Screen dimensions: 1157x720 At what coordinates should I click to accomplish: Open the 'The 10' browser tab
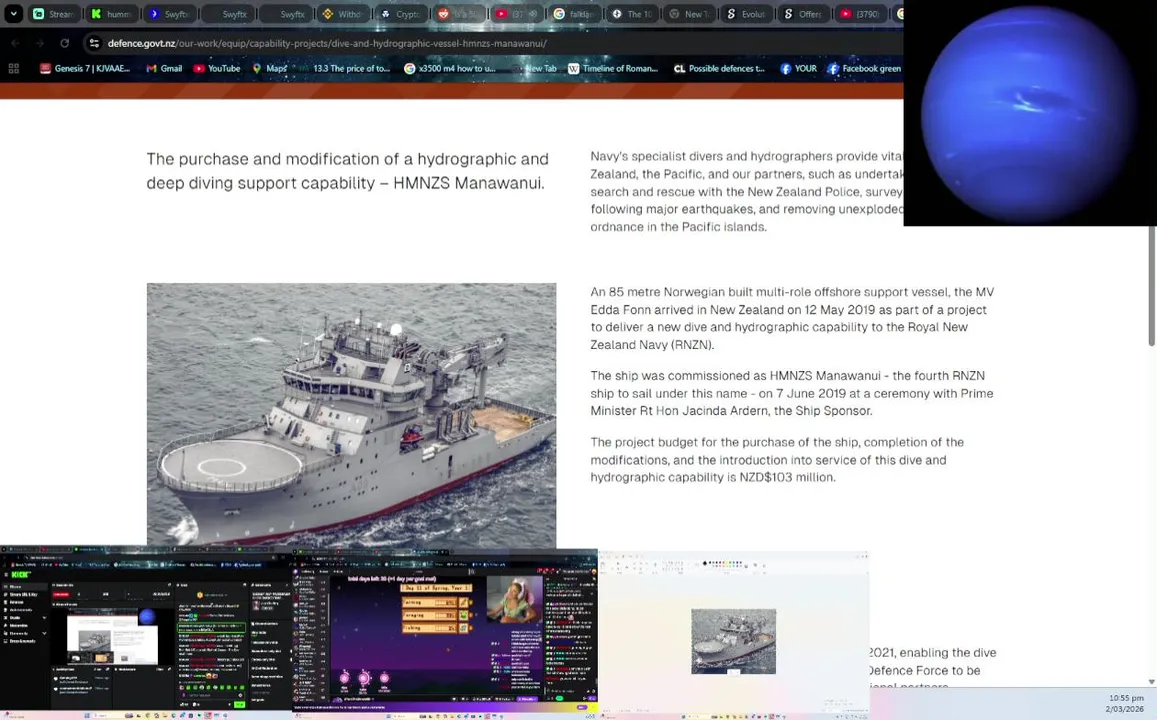[x=630, y=14]
